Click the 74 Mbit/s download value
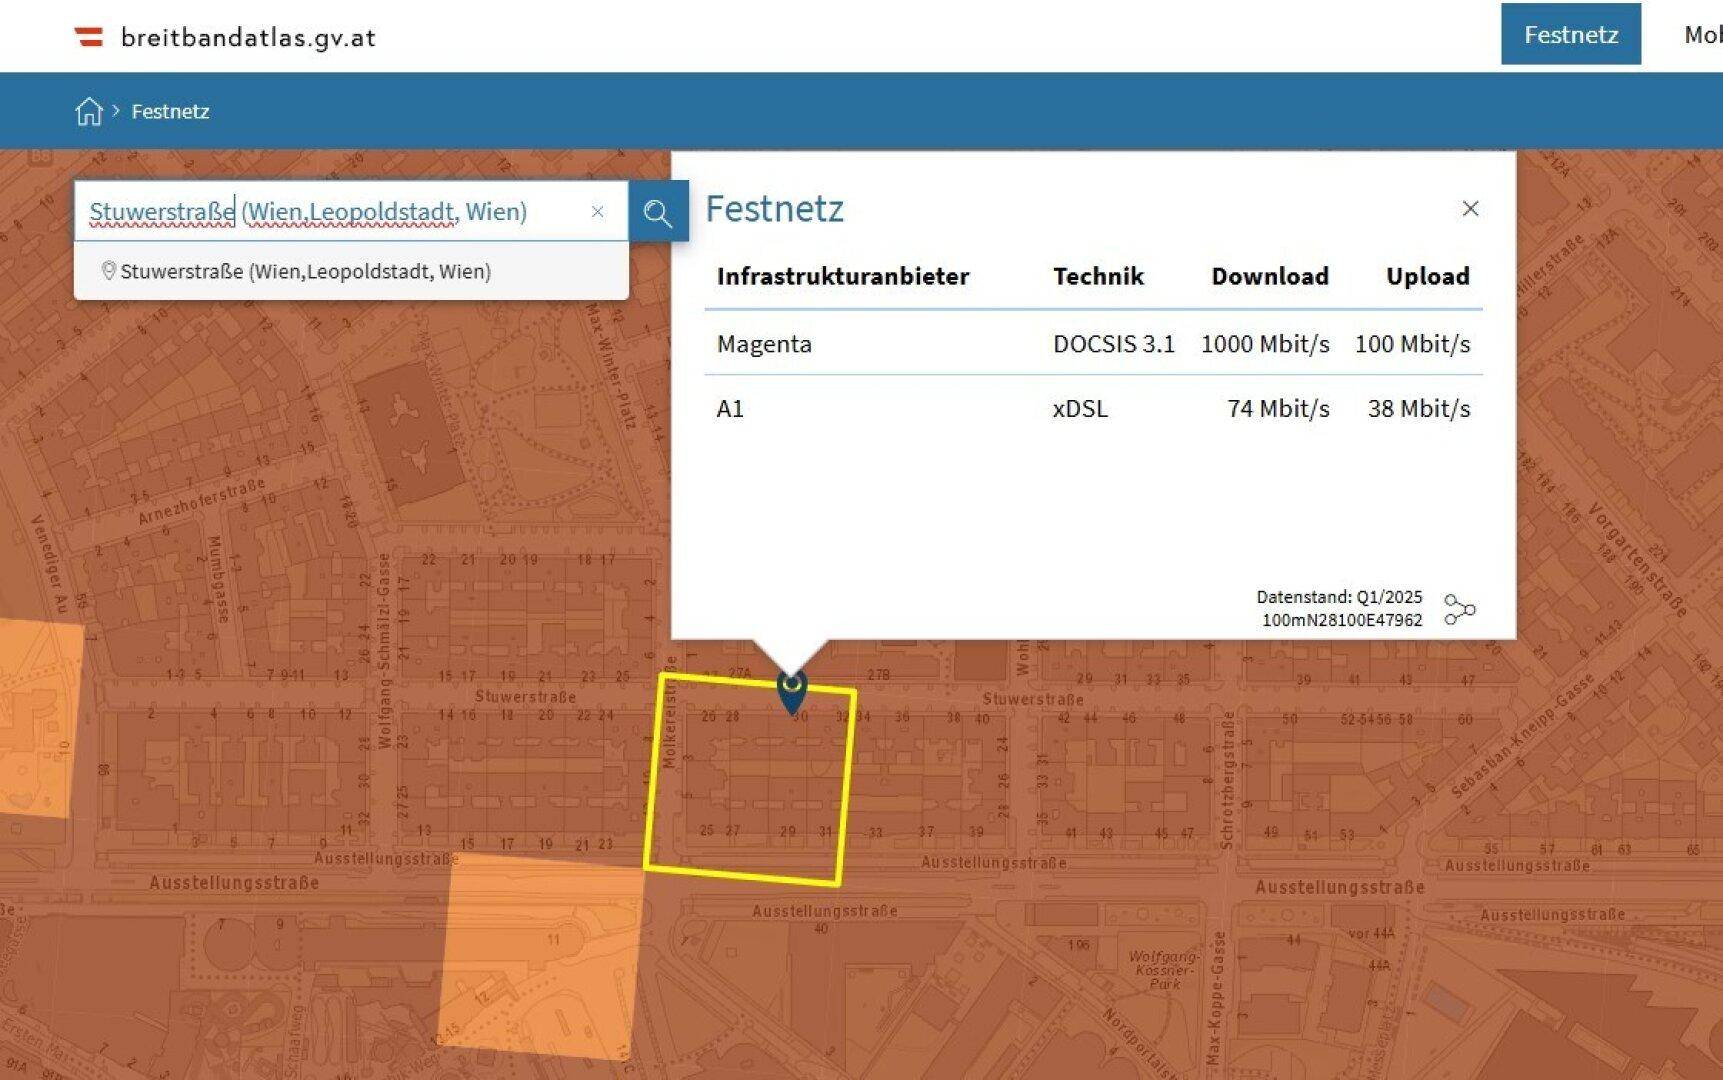 click(x=1278, y=409)
